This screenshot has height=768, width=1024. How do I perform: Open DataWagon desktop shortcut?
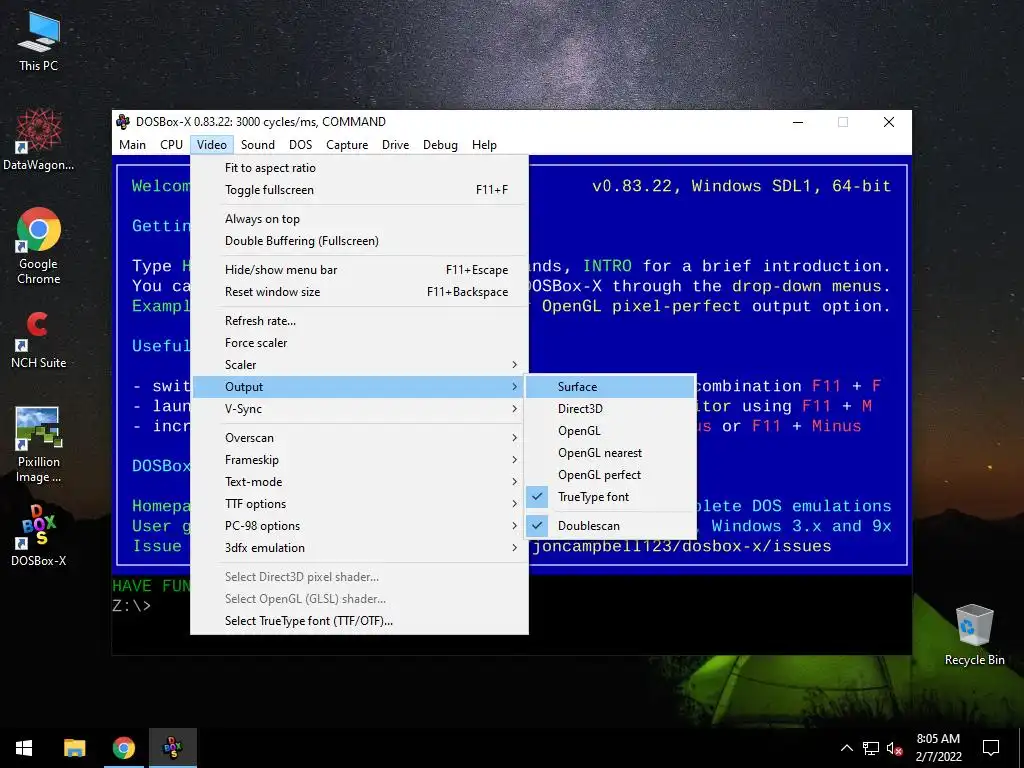point(39,140)
